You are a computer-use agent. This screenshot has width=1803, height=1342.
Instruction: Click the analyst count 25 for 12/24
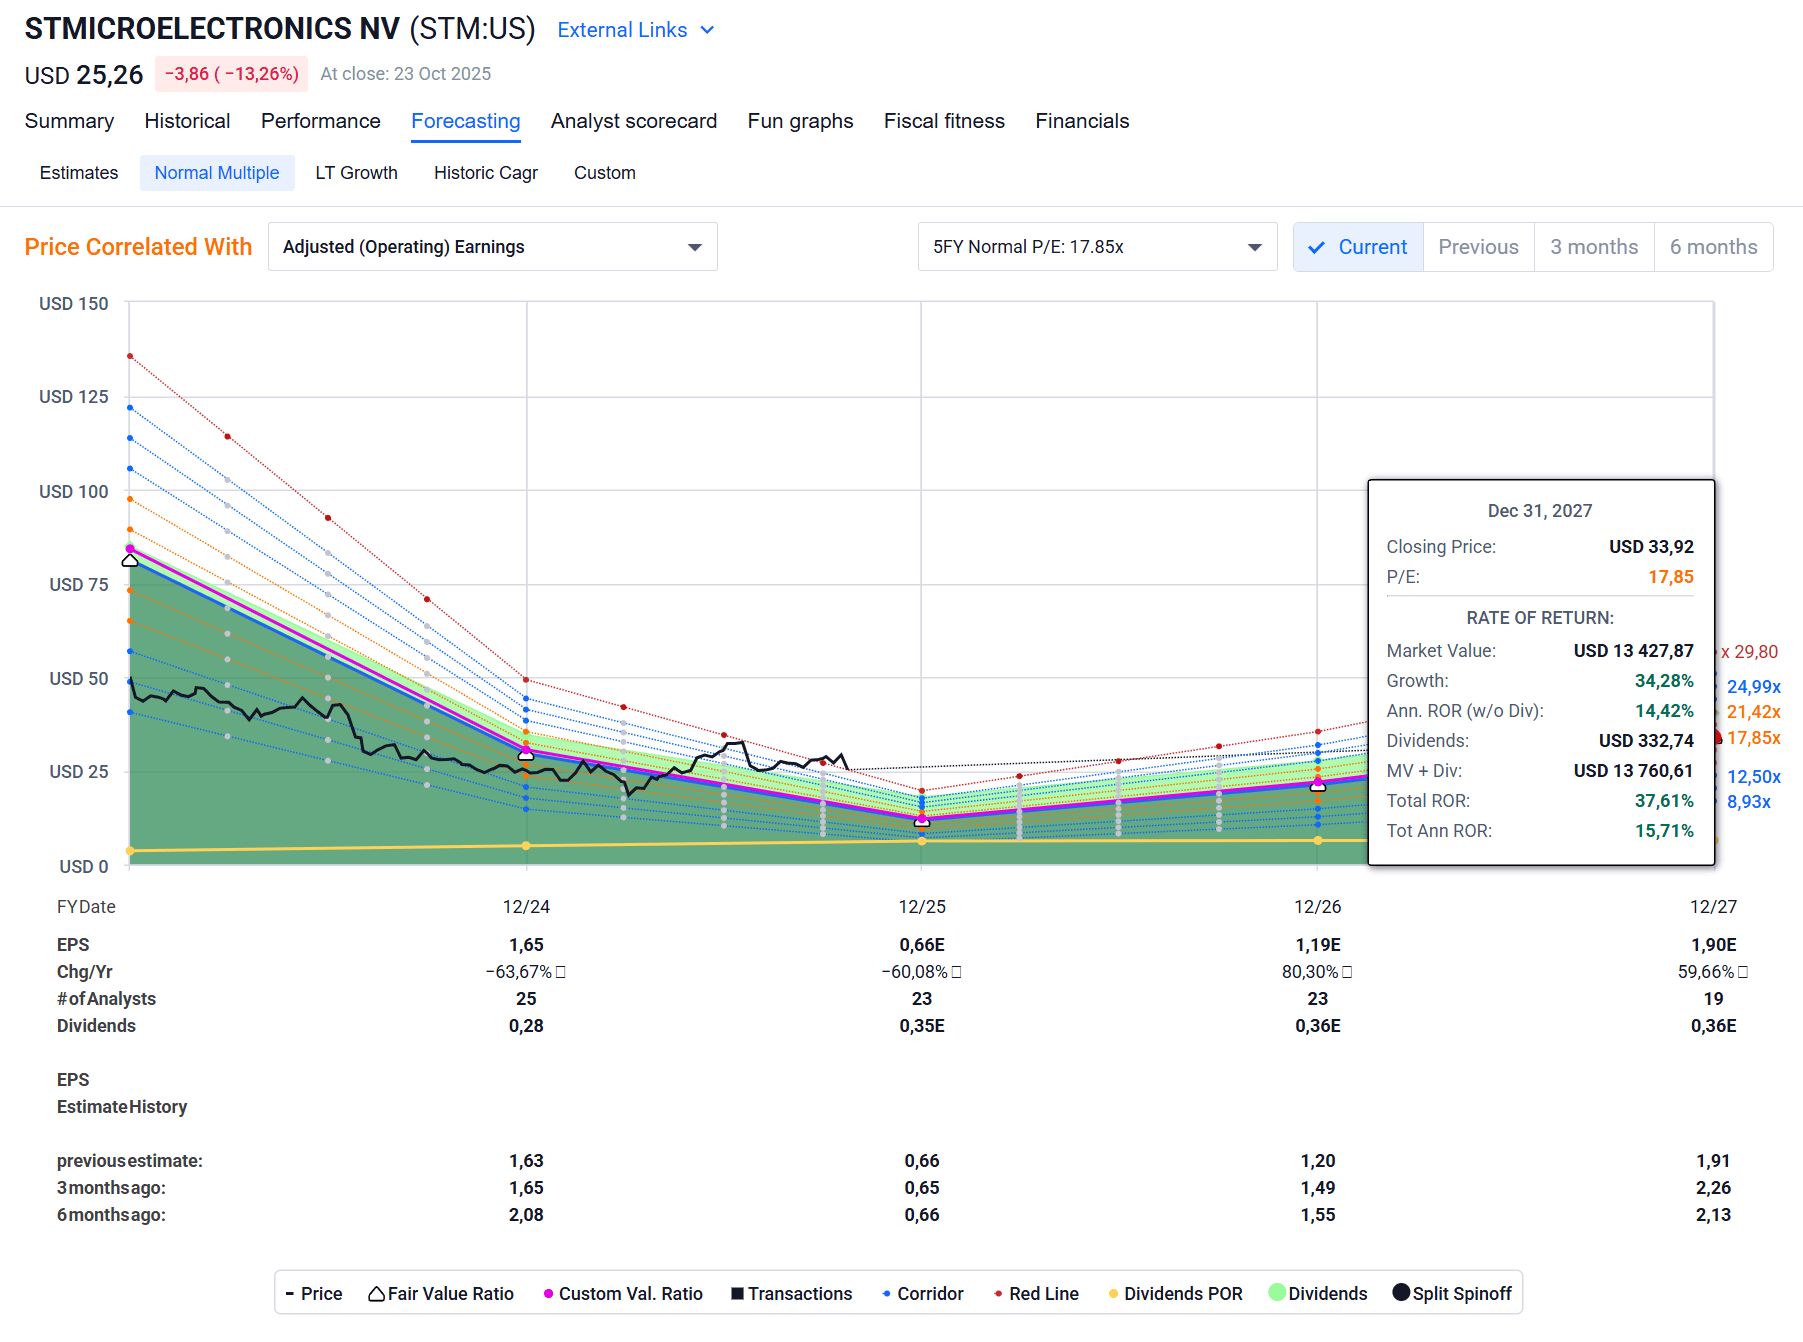(x=526, y=999)
